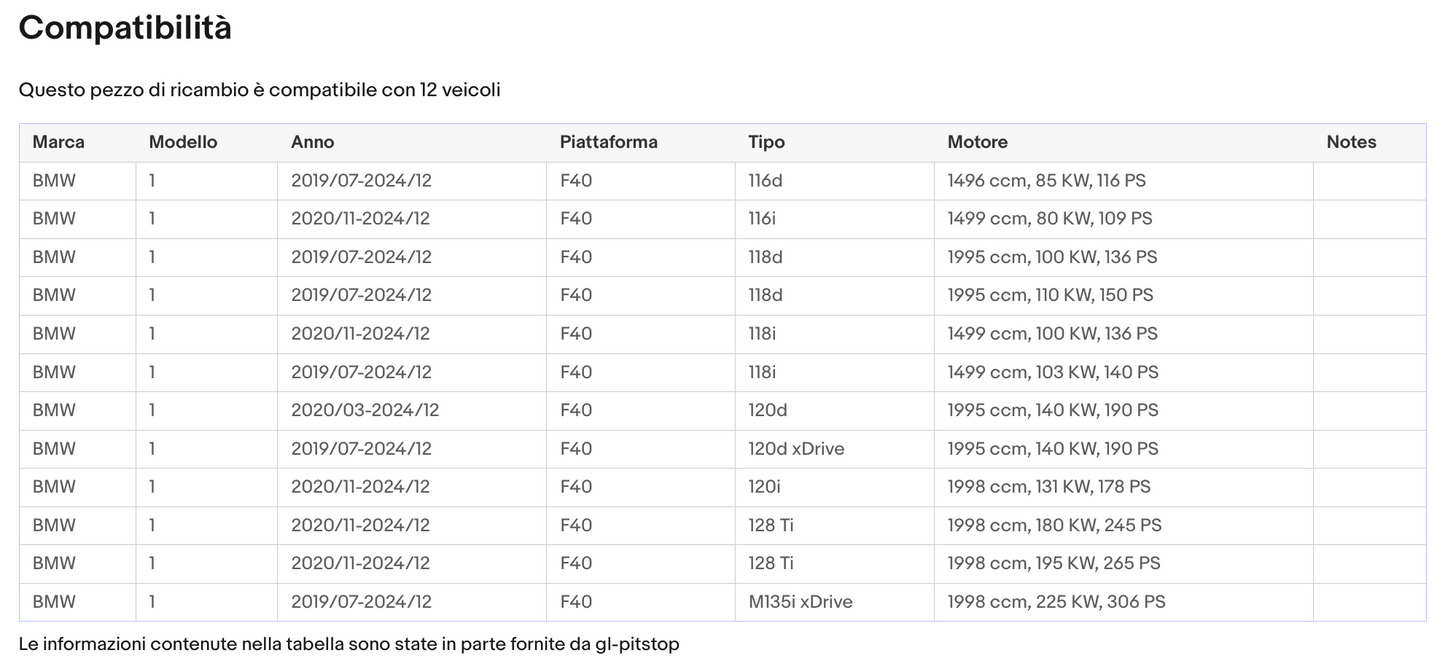Click engine 1499 ccm, 103 KW, 140 PS
The width and height of the screenshot is (1445, 669).
[x=1053, y=372]
